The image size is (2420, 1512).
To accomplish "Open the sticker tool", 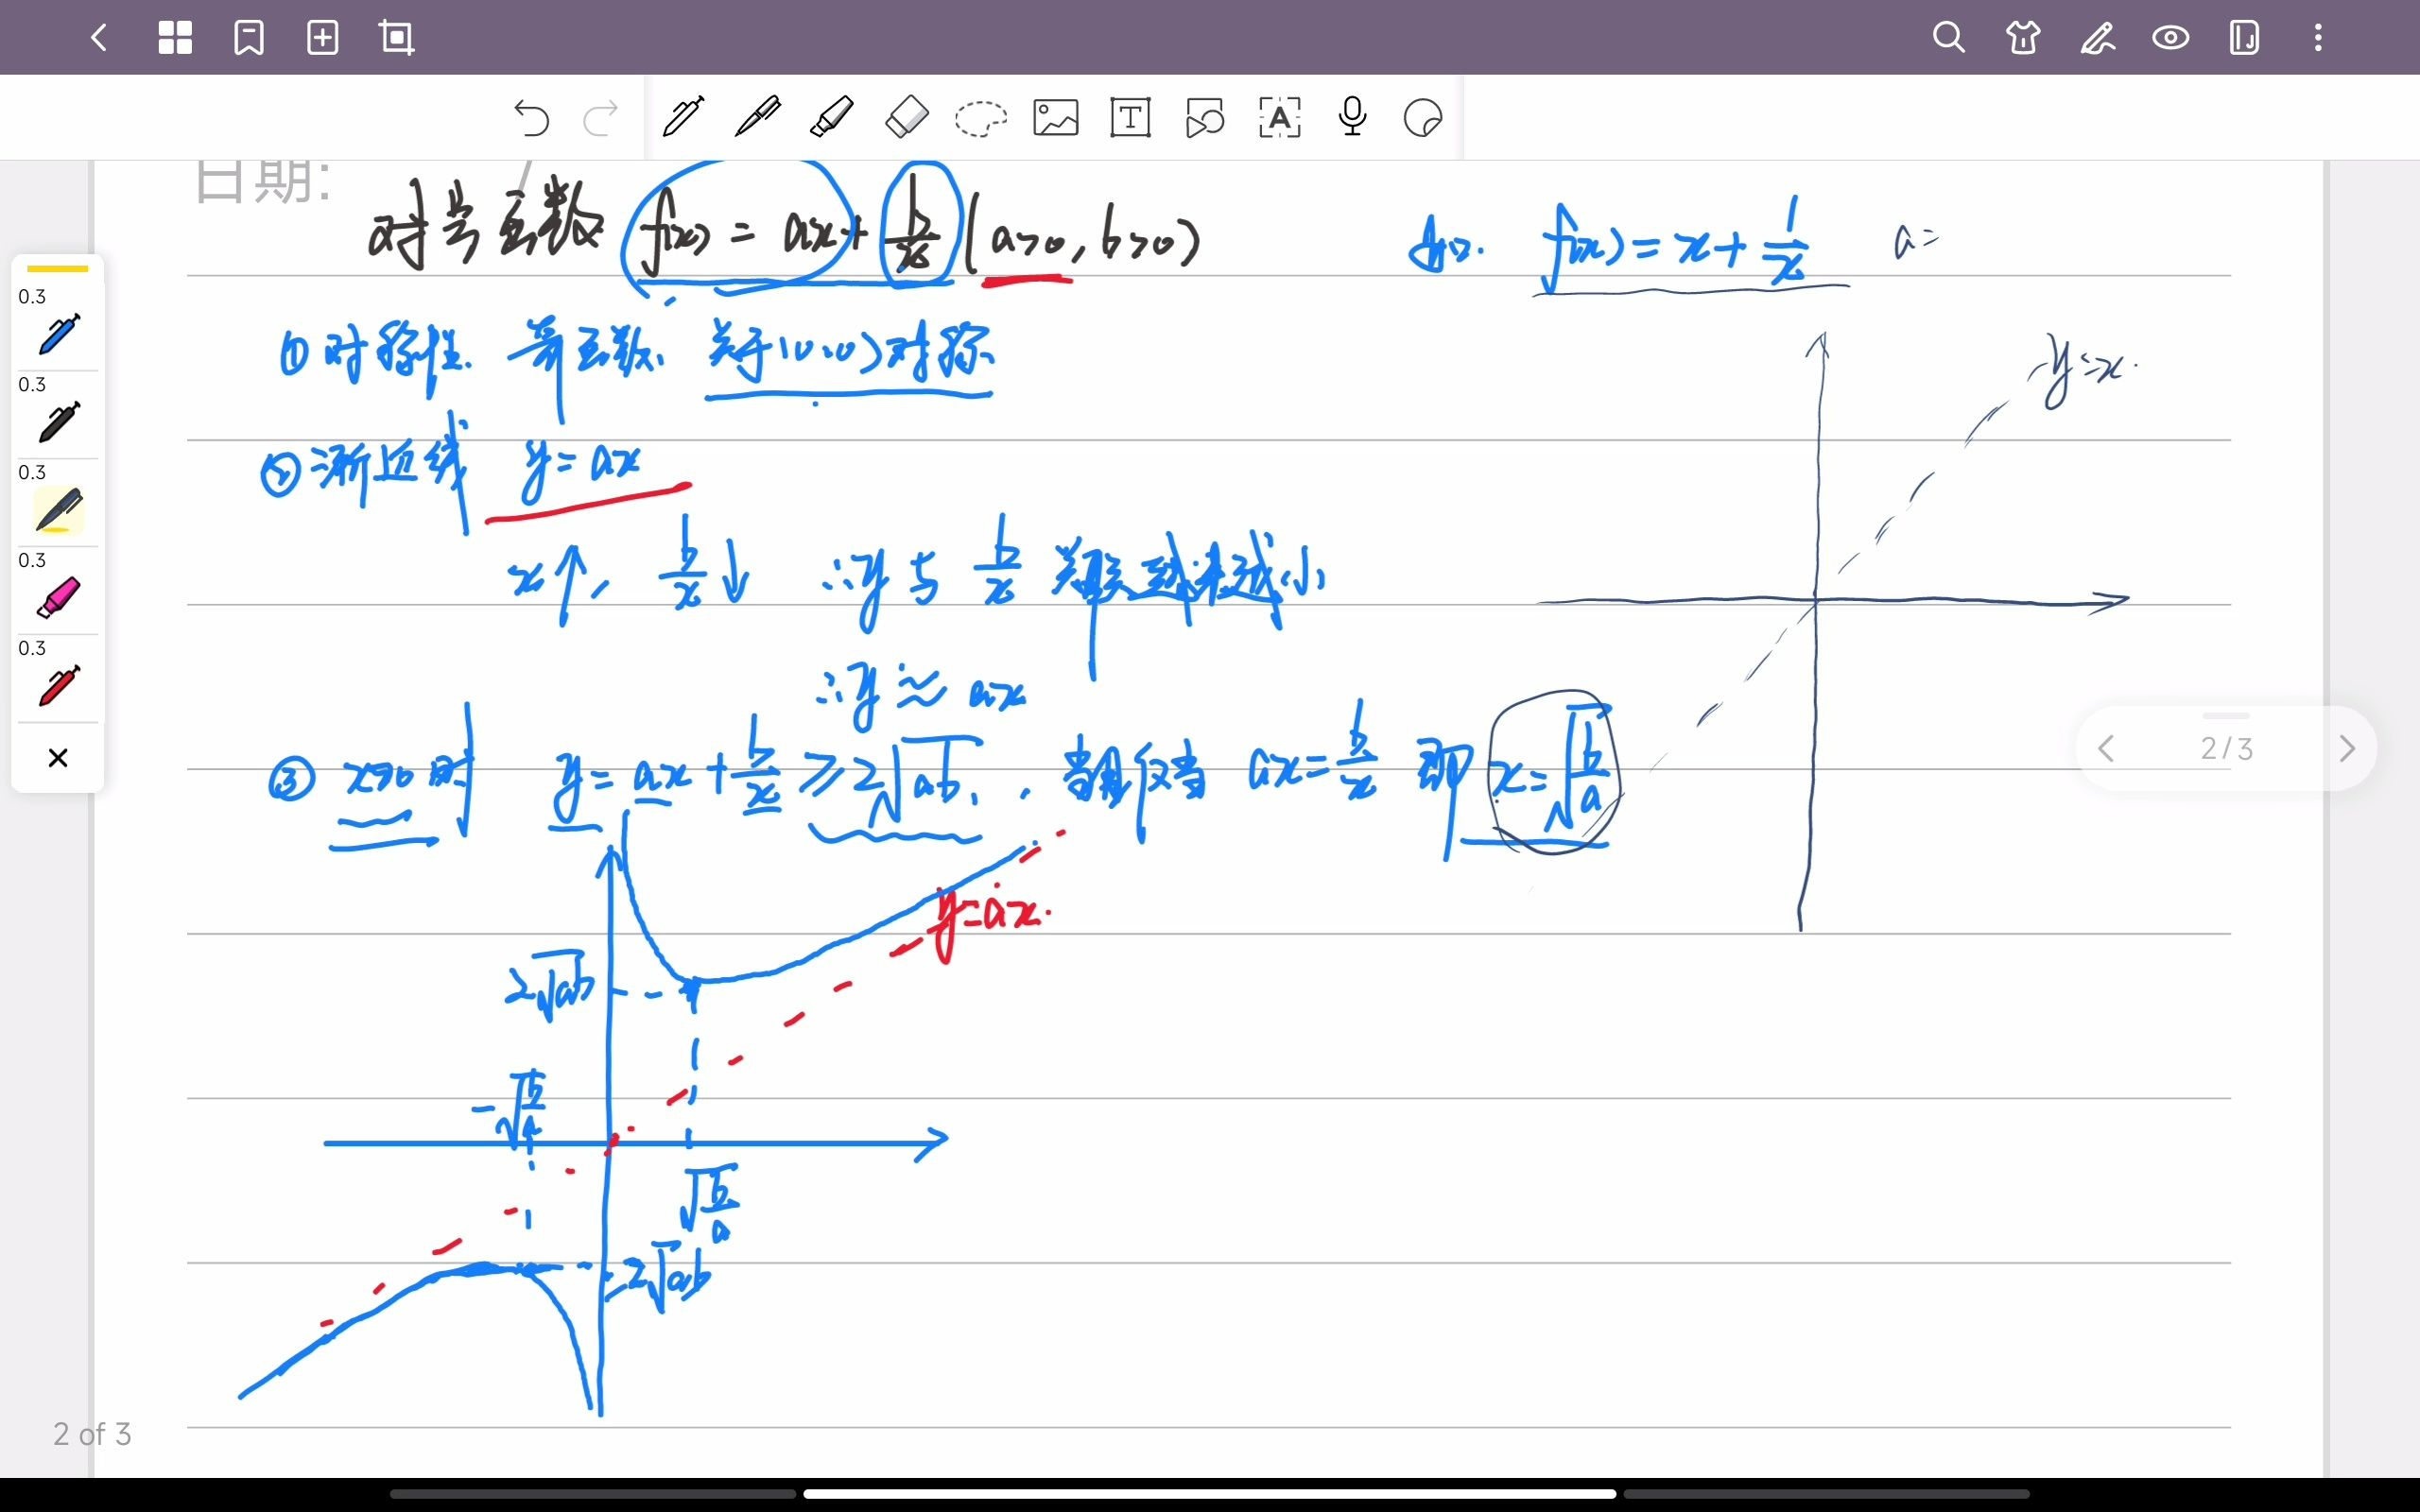I will coord(1423,118).
